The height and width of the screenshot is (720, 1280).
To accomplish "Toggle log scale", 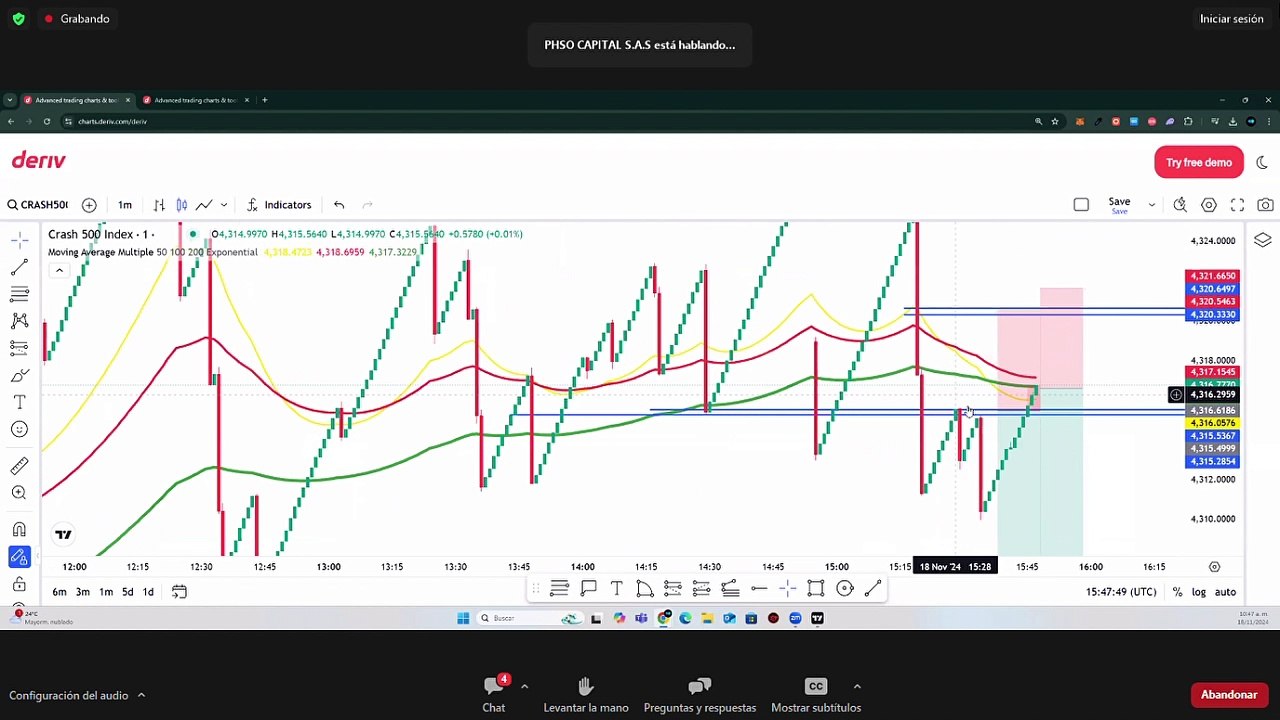I will click(x=1198, y=592).
